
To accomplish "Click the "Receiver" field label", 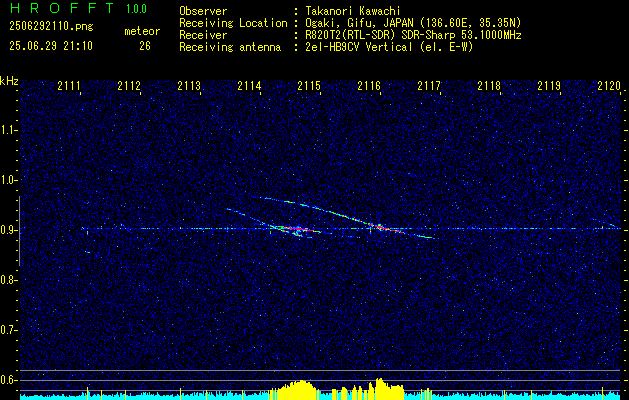I will click(x=203, y=35).
